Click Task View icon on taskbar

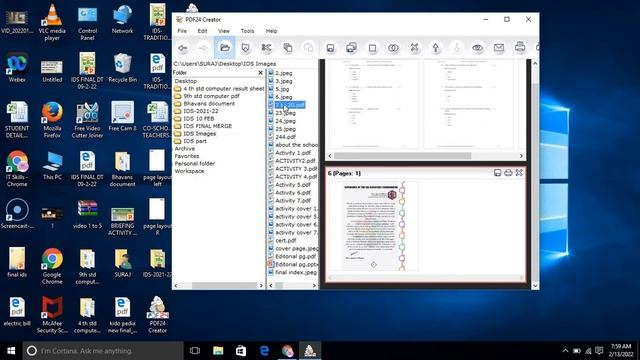pos(195,351)
